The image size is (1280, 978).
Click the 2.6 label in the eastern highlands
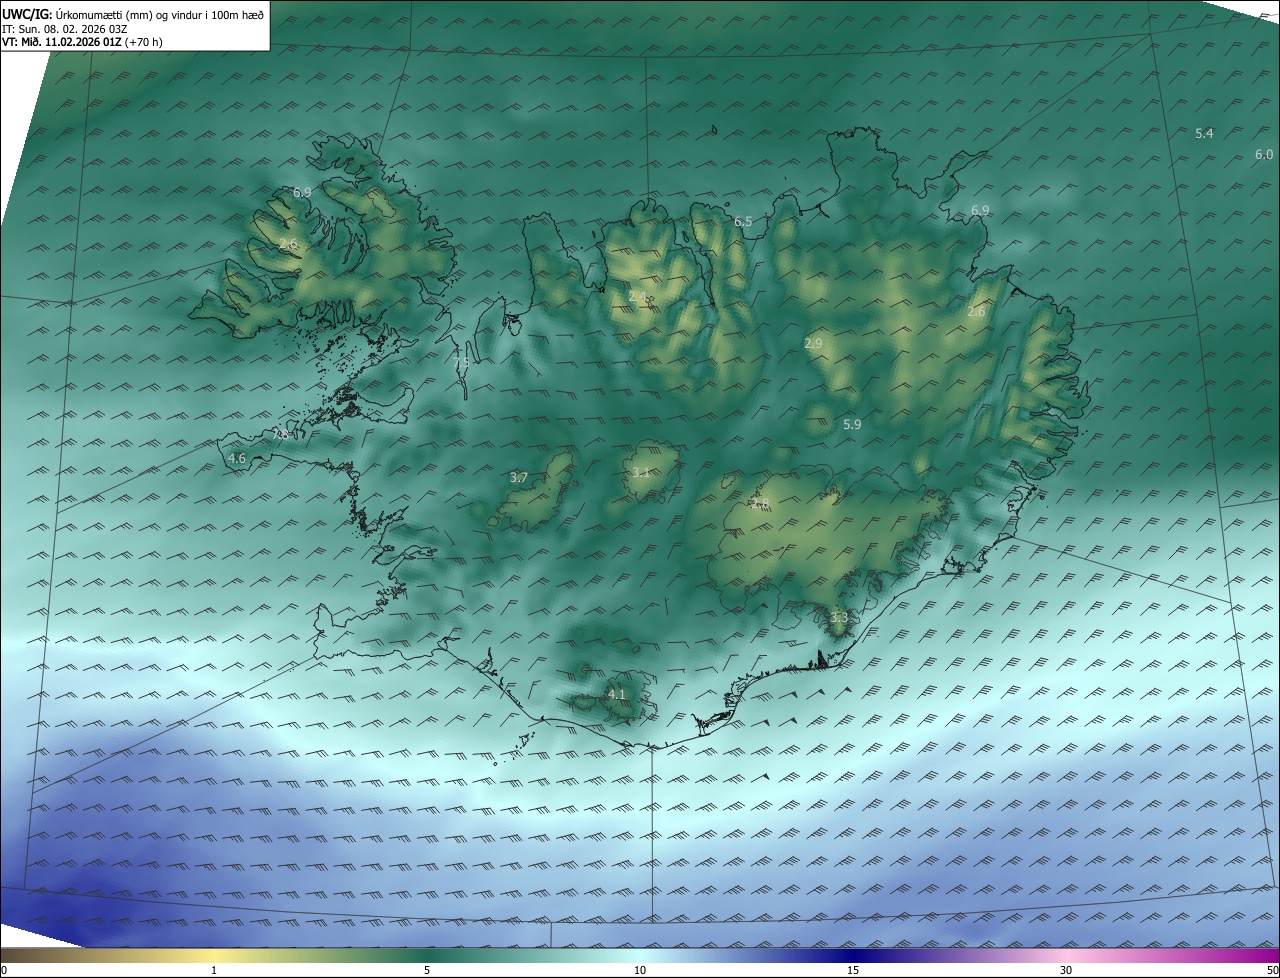pyautogui.click(x=976, y=312)
